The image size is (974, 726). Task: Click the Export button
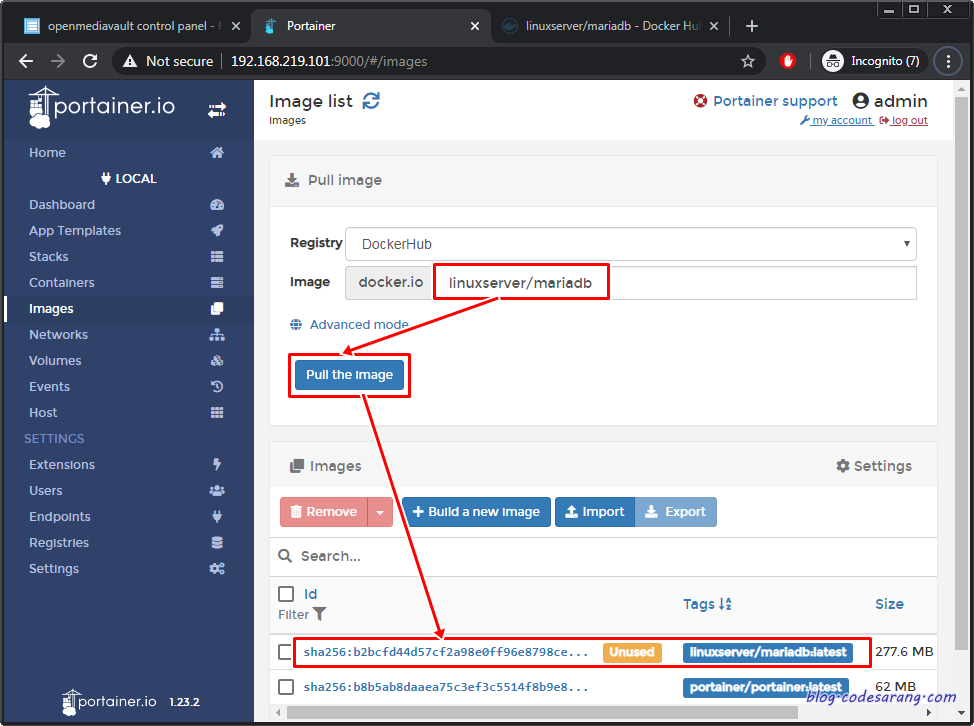pos(676,512)
